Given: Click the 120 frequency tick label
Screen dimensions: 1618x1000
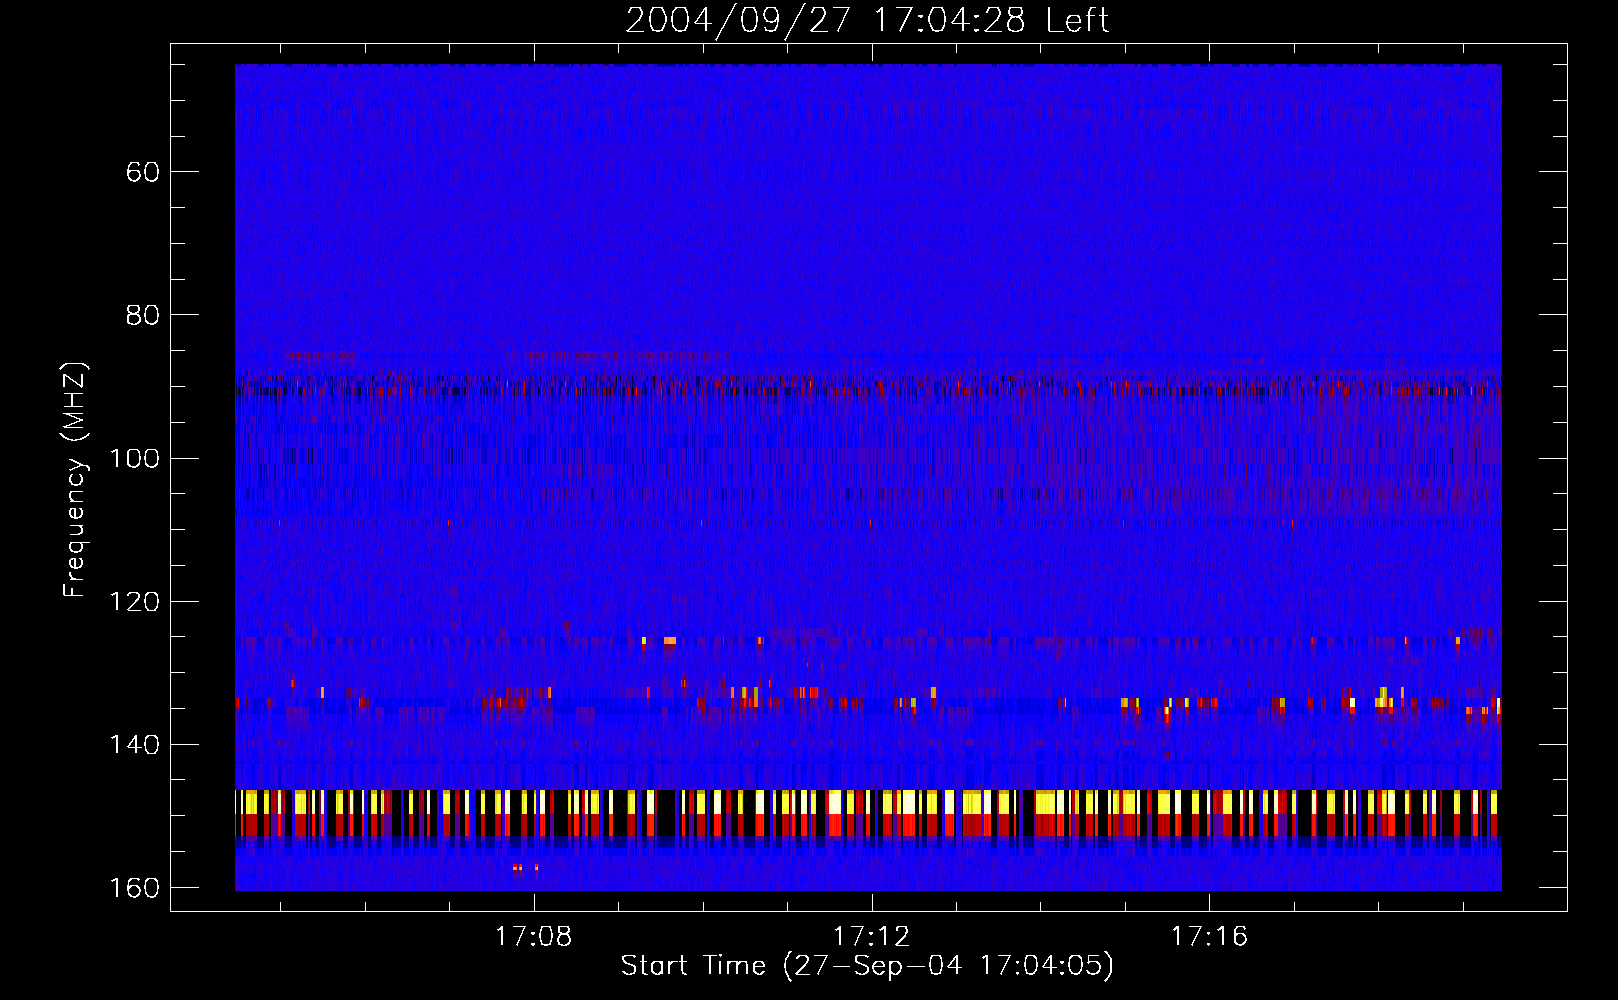Looking at the screenshot, I should [134, 602].
